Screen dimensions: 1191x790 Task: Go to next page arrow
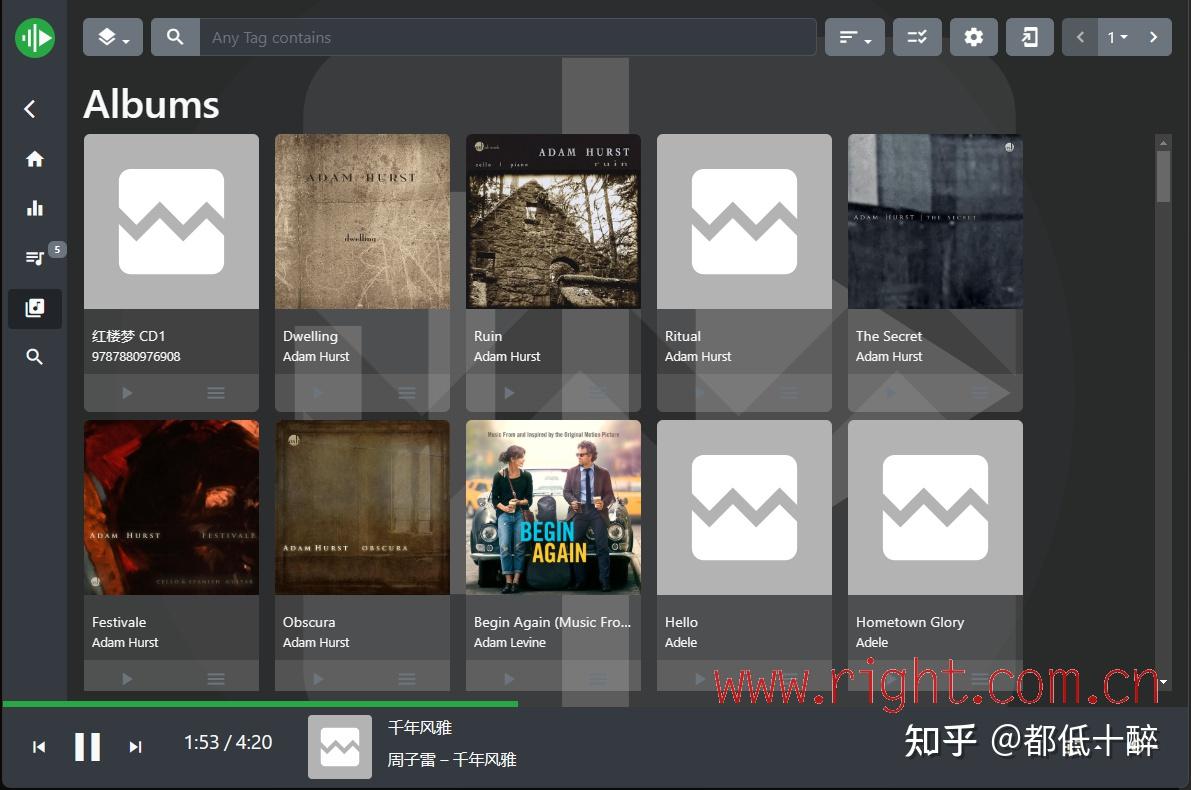tap(1153, 37)
